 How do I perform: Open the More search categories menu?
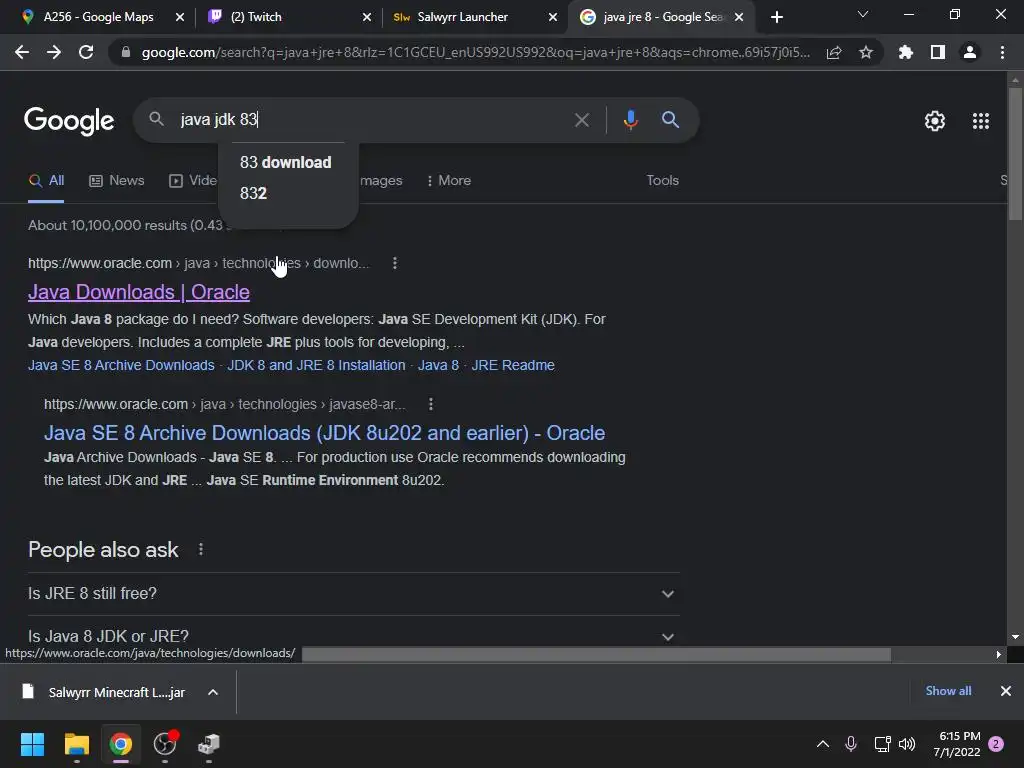(449, 181)
